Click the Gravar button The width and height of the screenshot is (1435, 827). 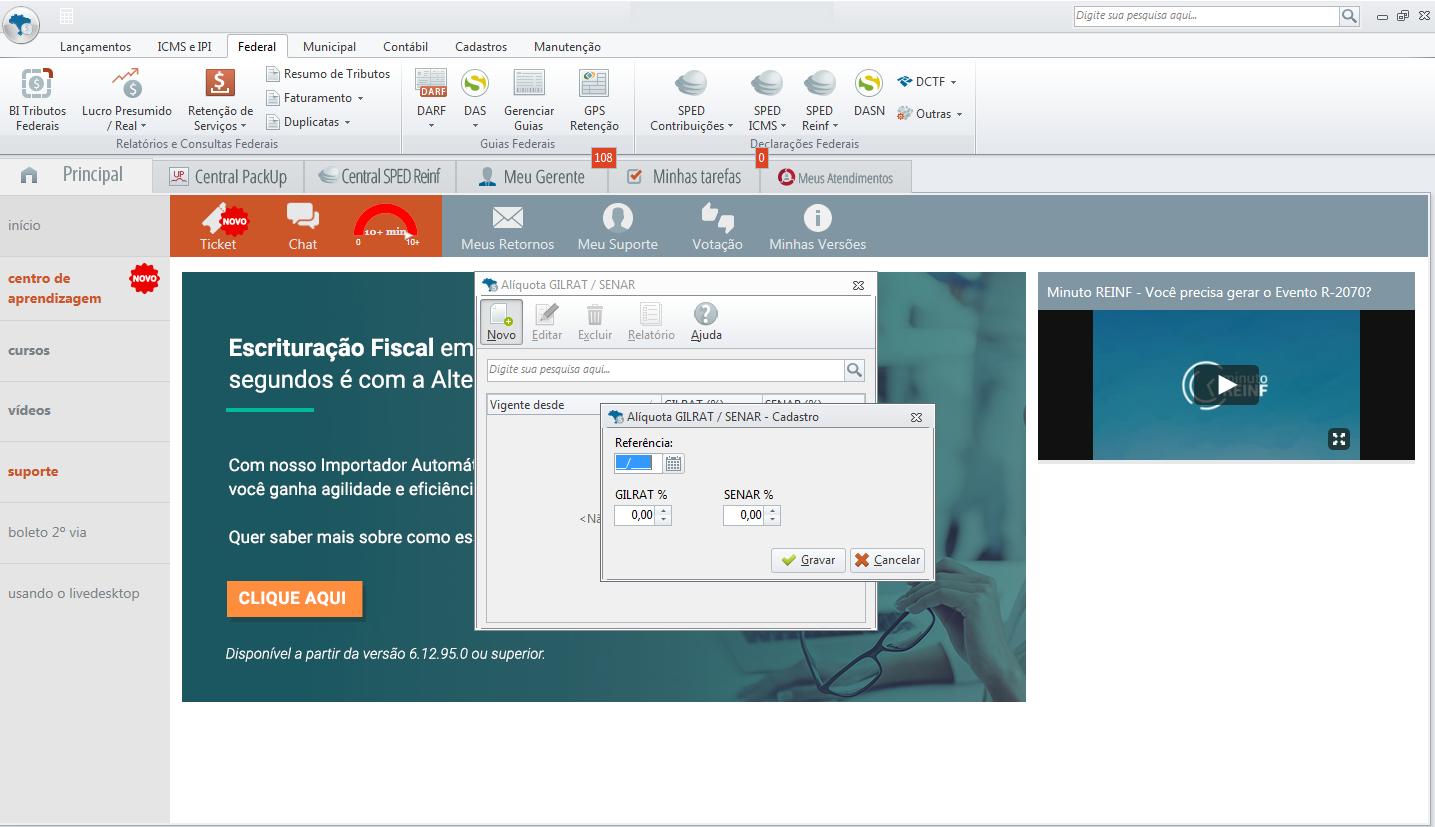[808, 560]
